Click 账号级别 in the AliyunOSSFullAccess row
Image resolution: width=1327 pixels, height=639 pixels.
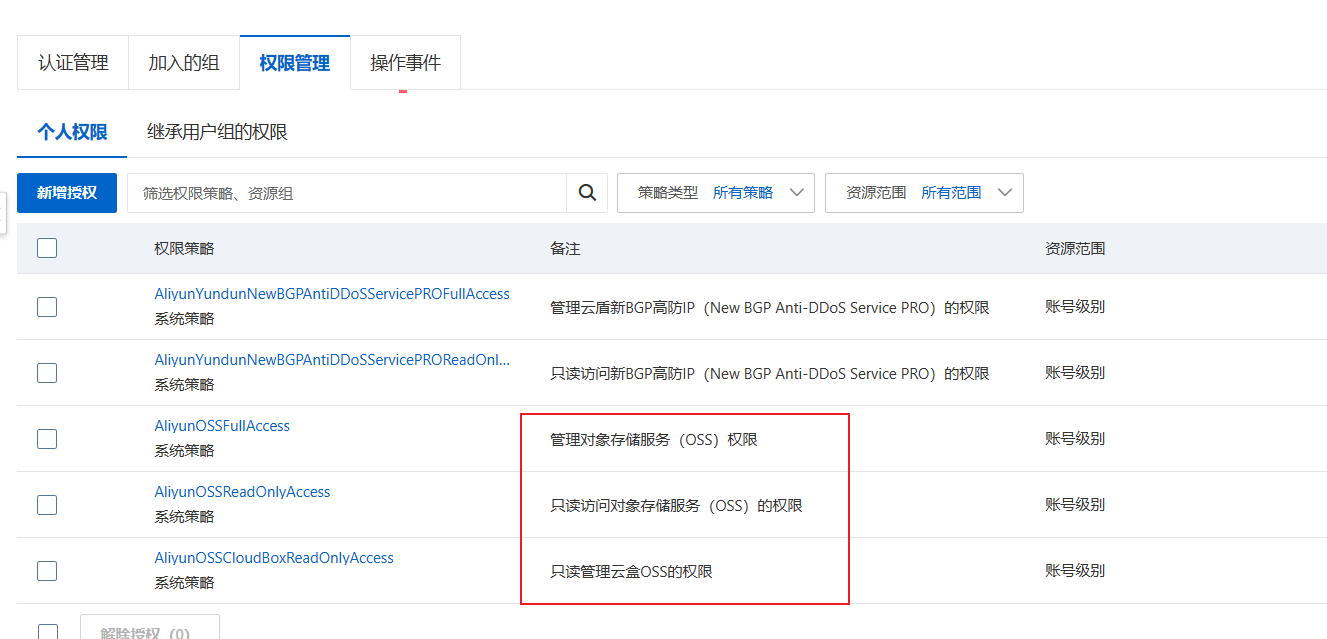pyautogui.click(x=1075, y=439)
